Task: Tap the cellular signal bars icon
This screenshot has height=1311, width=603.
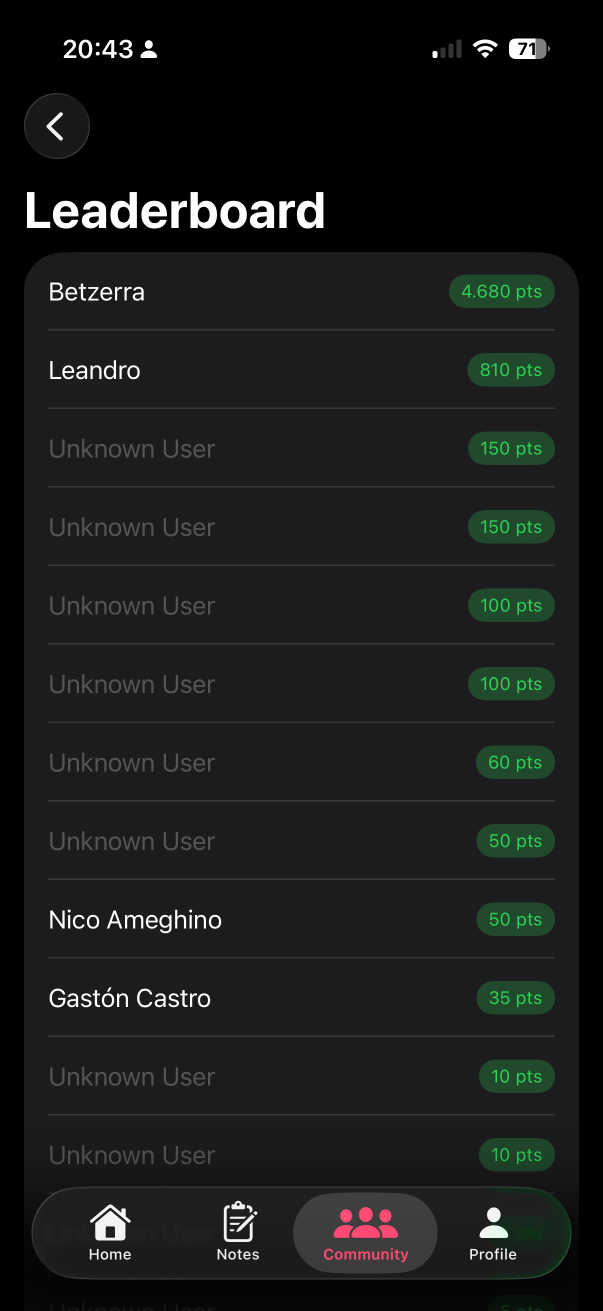Action: pos(447,49)
